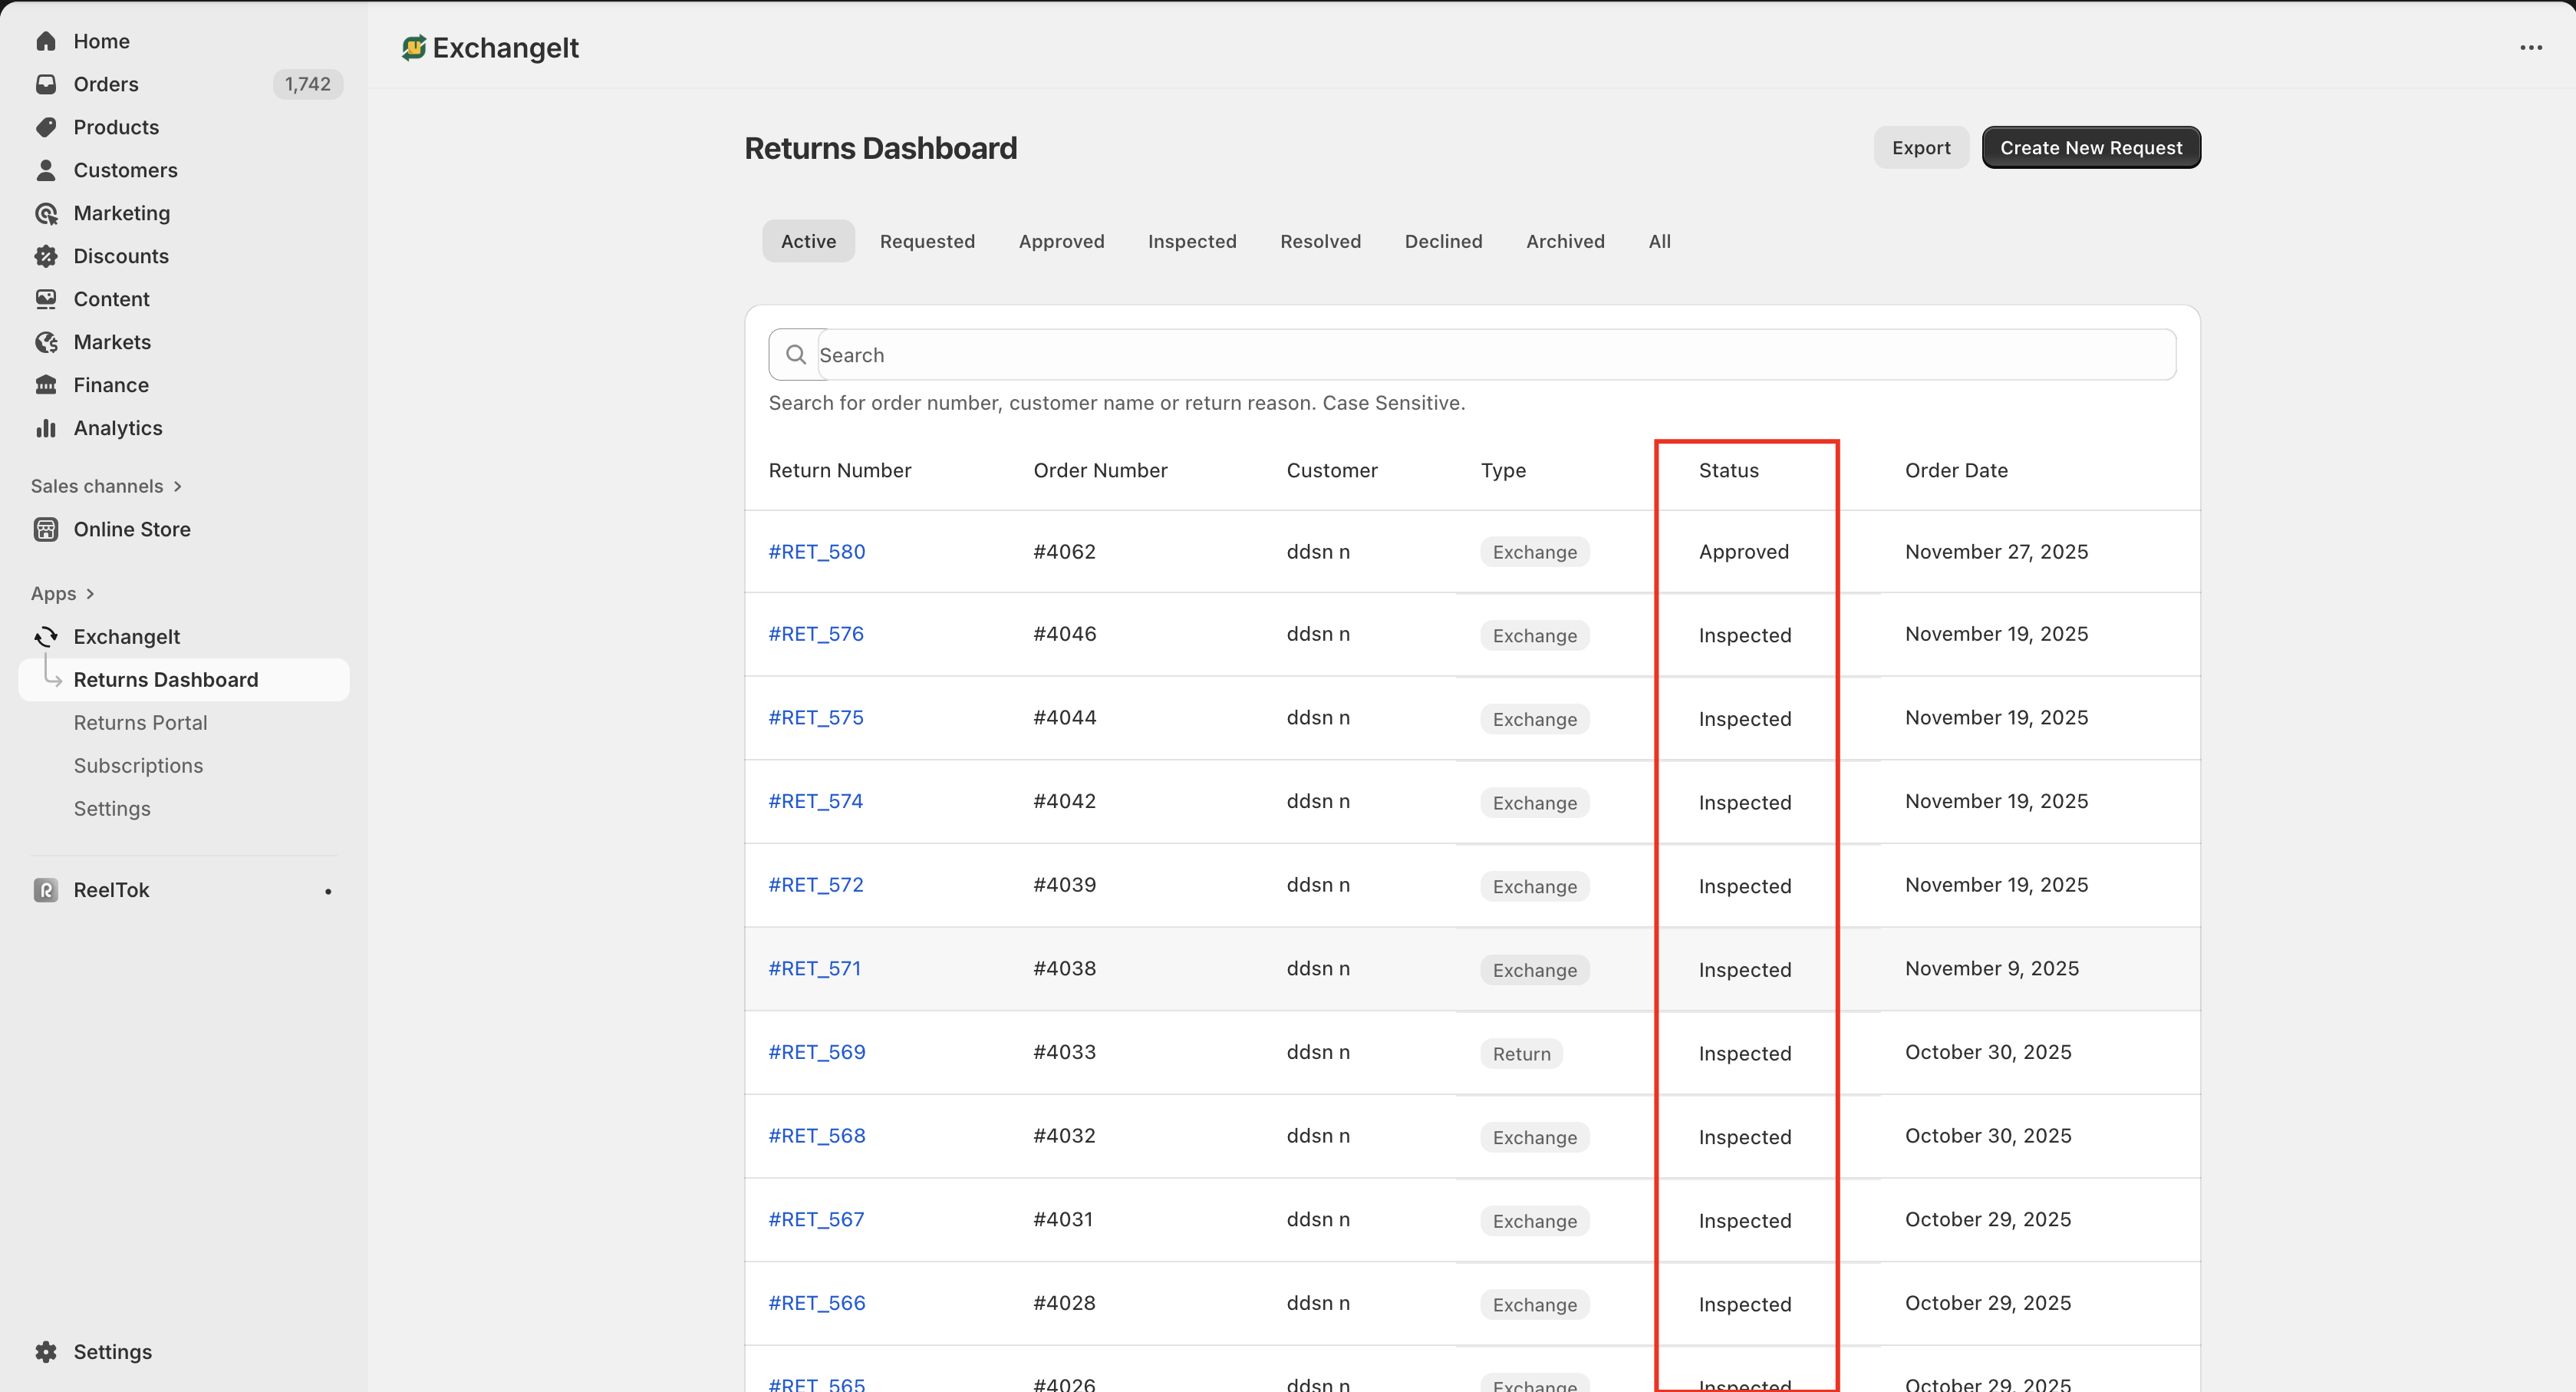Image resolution: width=2576 pixels, height=1392 pixels.
Task: Switch to the Requested tab
Action: tap(926, 241)
